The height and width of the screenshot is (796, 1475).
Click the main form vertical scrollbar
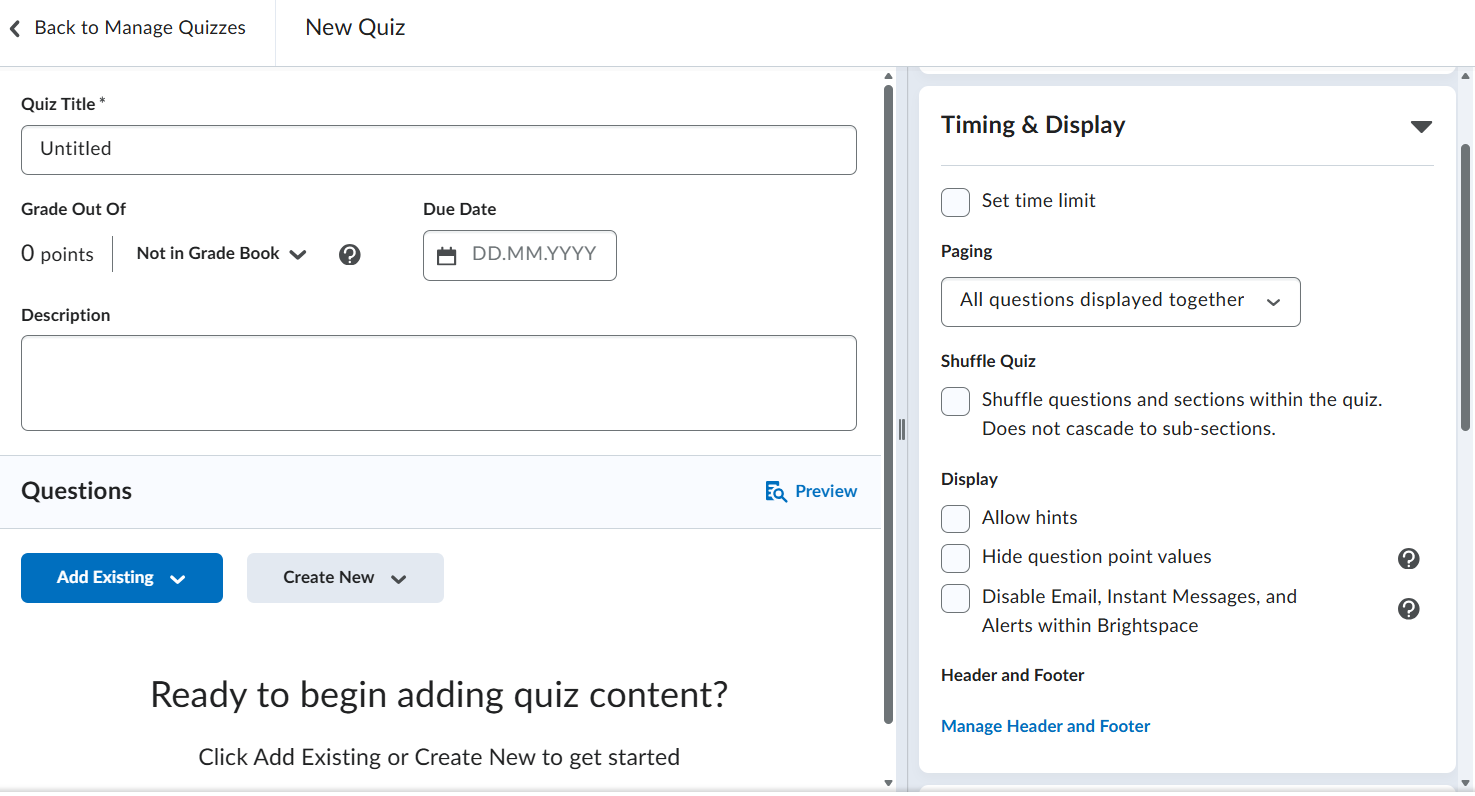pyautogui.click(x=888, y=400)
